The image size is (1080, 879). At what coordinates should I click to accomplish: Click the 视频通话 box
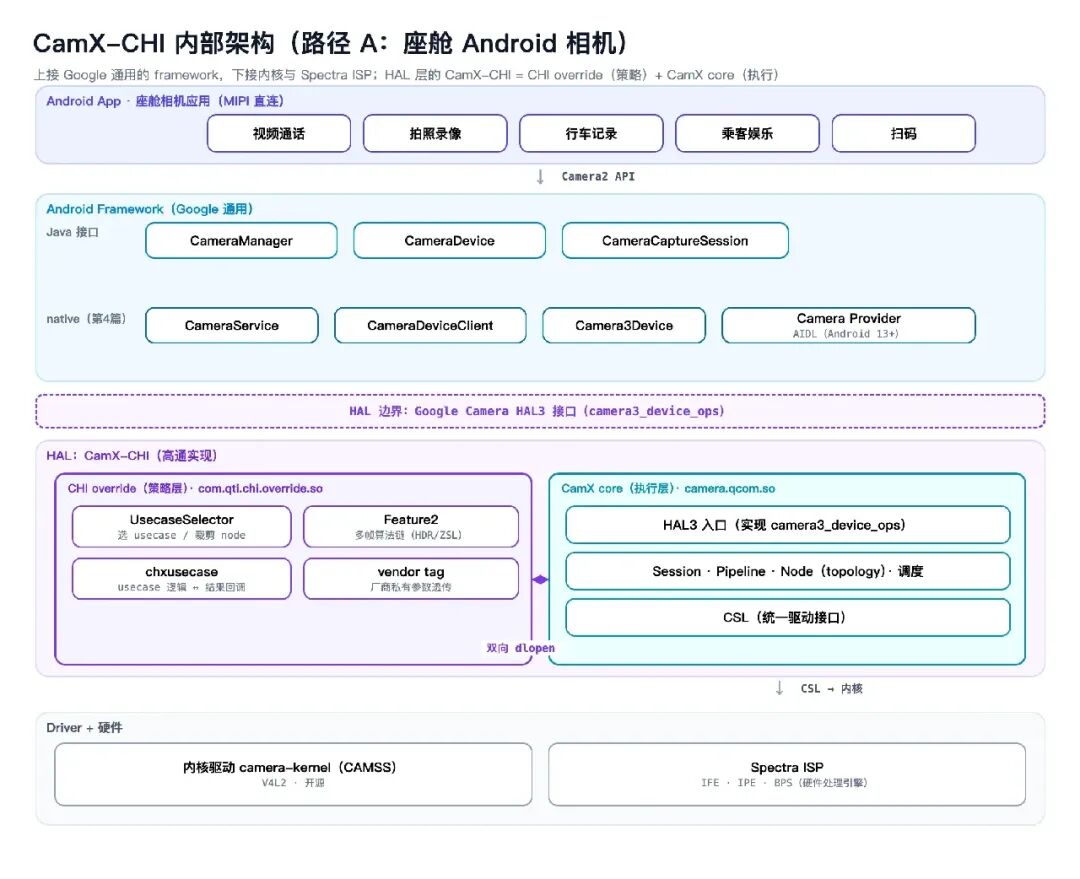(279, 134)
